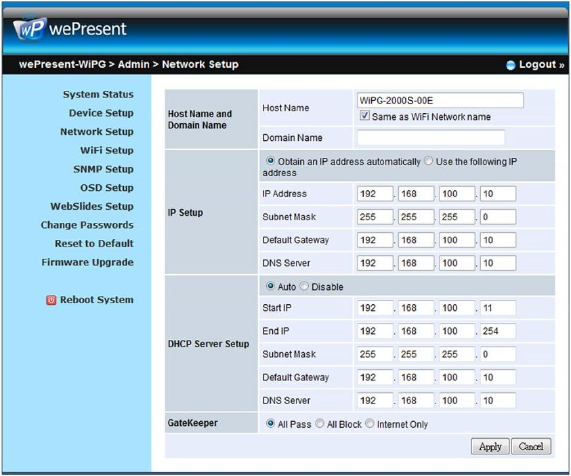Click wePresent-WiPG breadcrumb text
This screenshot has width=571, height=476.
click(62, 64)
